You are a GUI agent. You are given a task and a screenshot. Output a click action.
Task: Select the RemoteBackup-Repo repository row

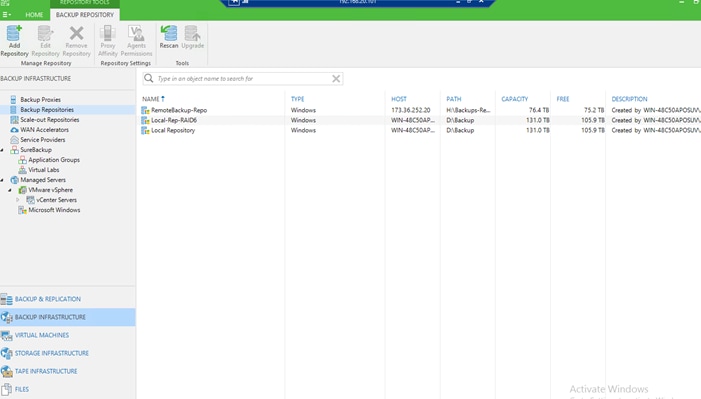point(420,110)
